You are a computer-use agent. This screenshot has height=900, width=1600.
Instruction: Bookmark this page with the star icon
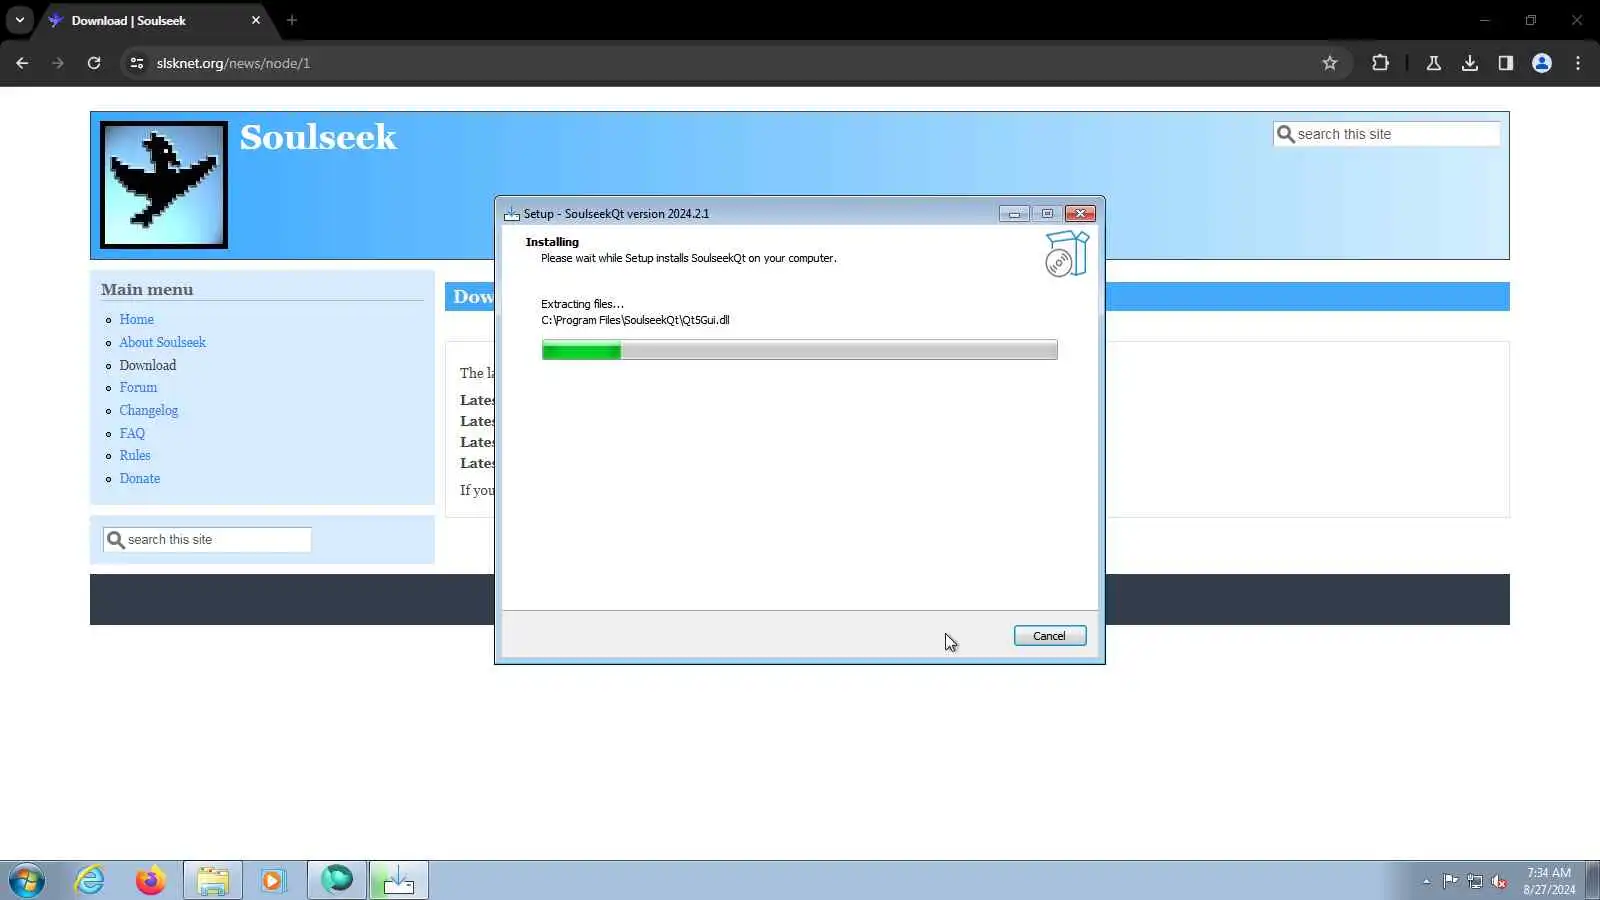click(1330, 63)
